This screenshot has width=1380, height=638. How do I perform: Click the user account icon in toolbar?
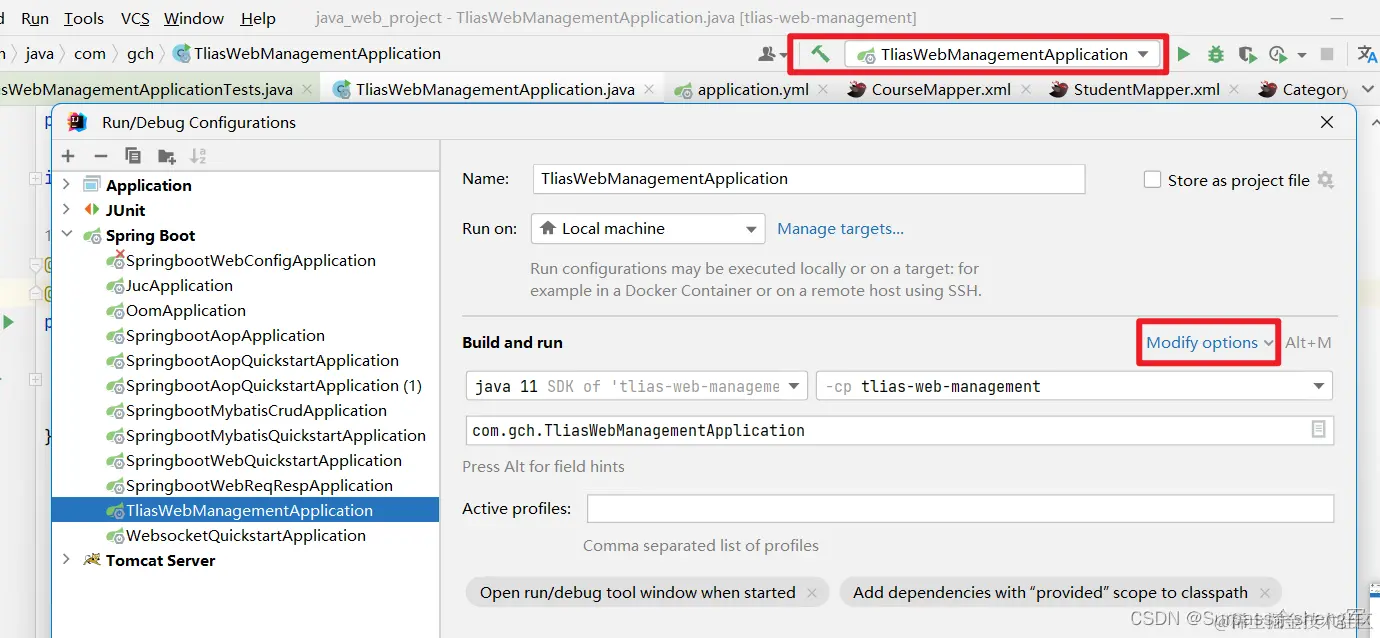[768, 54]
